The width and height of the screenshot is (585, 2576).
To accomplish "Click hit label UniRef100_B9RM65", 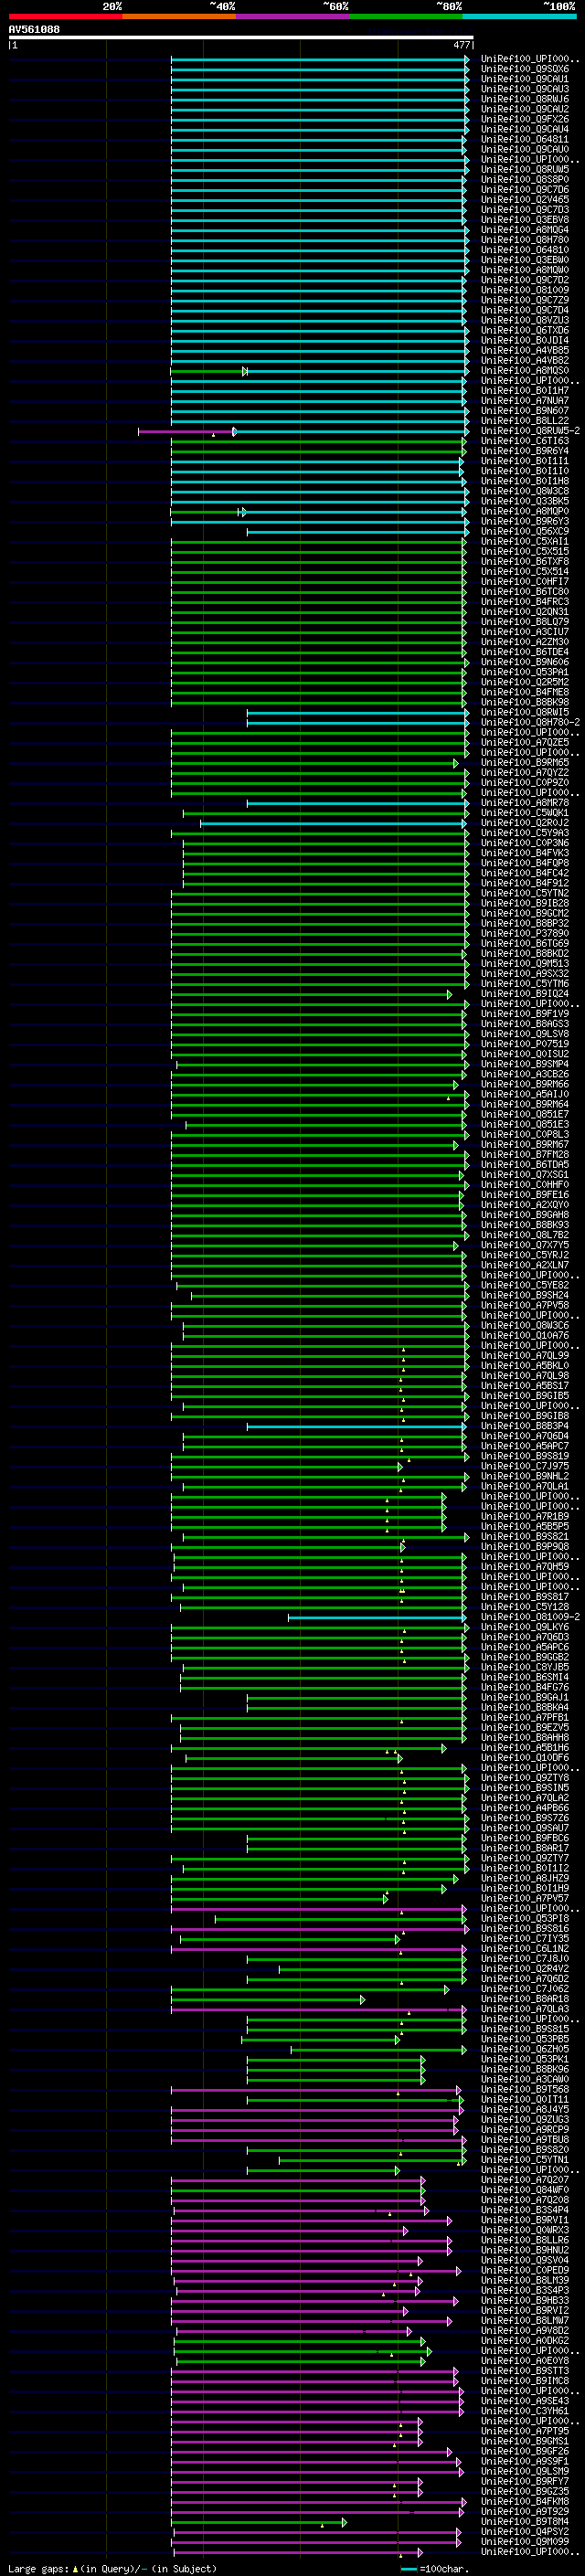I will [525, 763].
